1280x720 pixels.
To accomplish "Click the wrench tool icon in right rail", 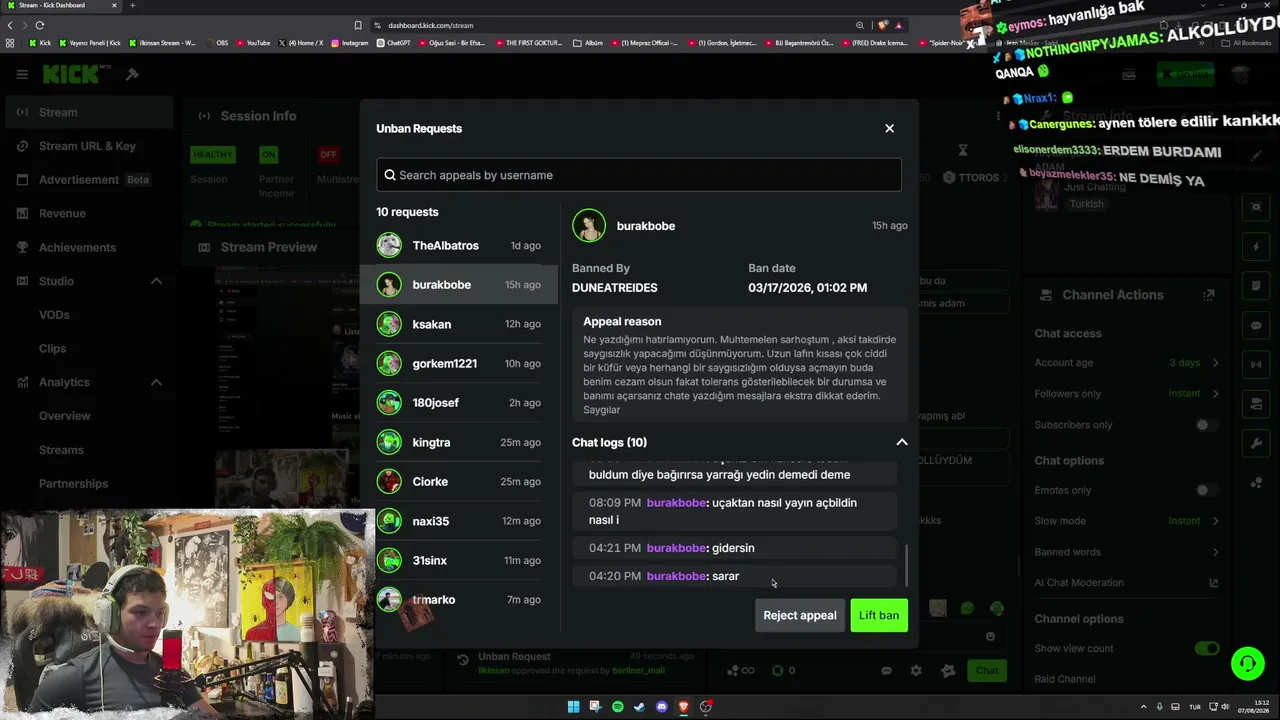I will coord(1257,443).
